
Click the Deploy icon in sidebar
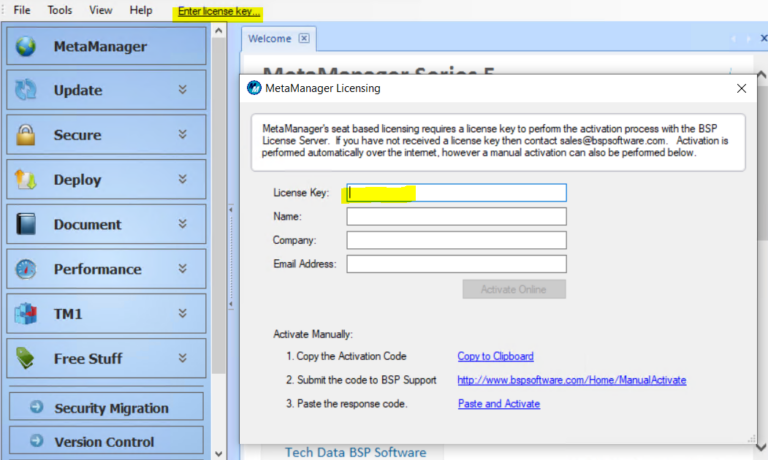pyautogui.click(x=25, y=179)
